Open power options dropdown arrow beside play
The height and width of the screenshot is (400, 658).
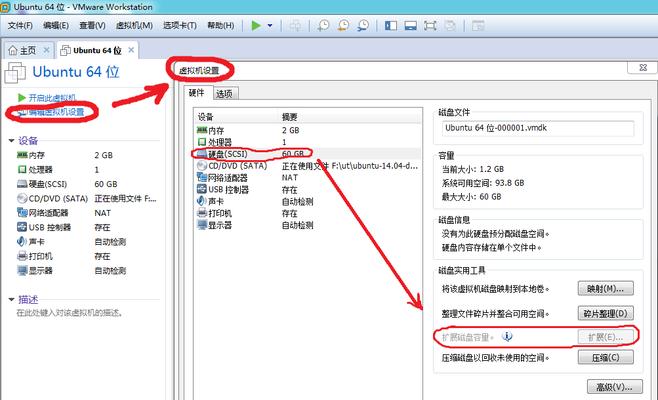(x=270, y=26)
